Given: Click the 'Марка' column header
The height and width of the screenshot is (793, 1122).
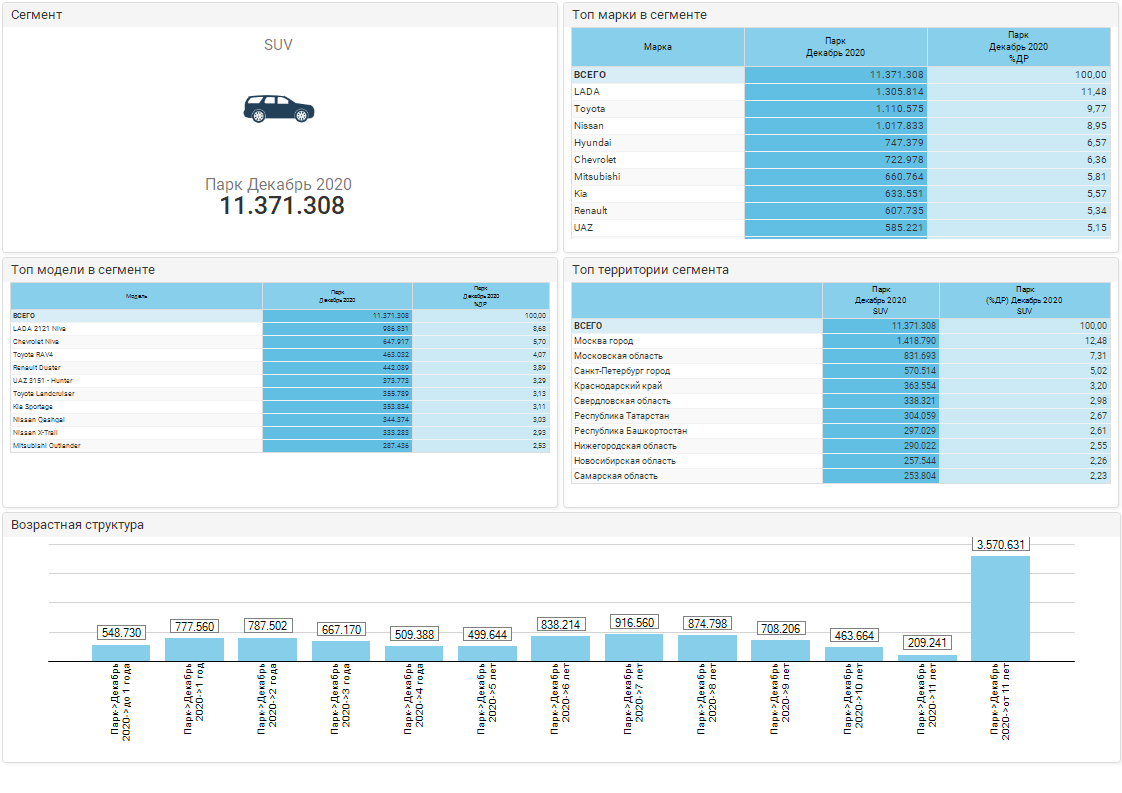Looking at the screenshot, I should pyautogui.click(x=657, y=47).
